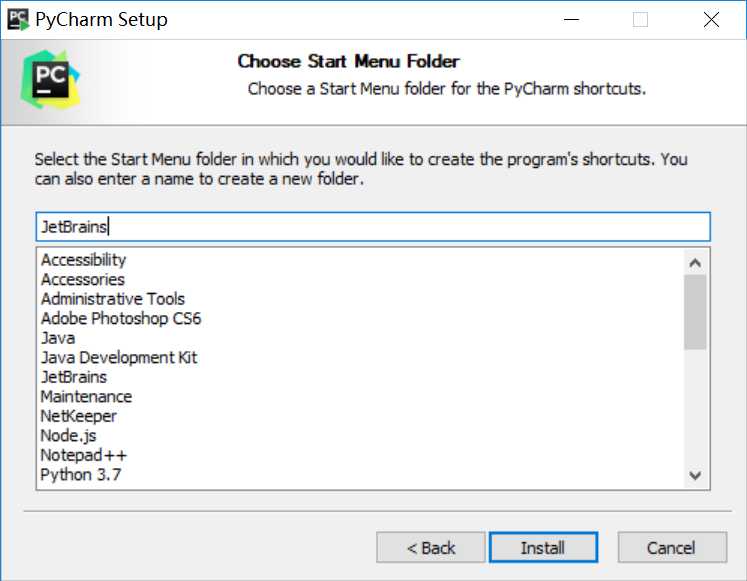Click the folder list scrollbar thumb
This screenshot has height=581, width=747.
[695, 312]
